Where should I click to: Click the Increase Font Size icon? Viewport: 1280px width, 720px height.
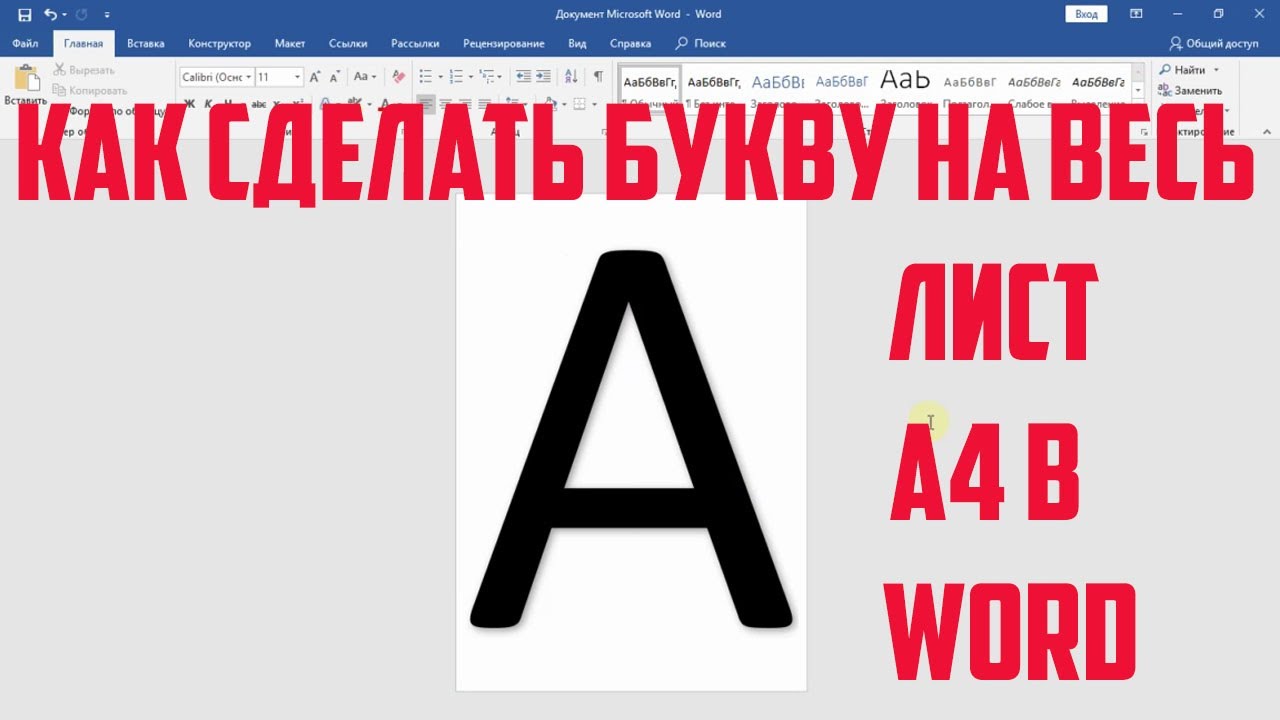pos(315,77)
